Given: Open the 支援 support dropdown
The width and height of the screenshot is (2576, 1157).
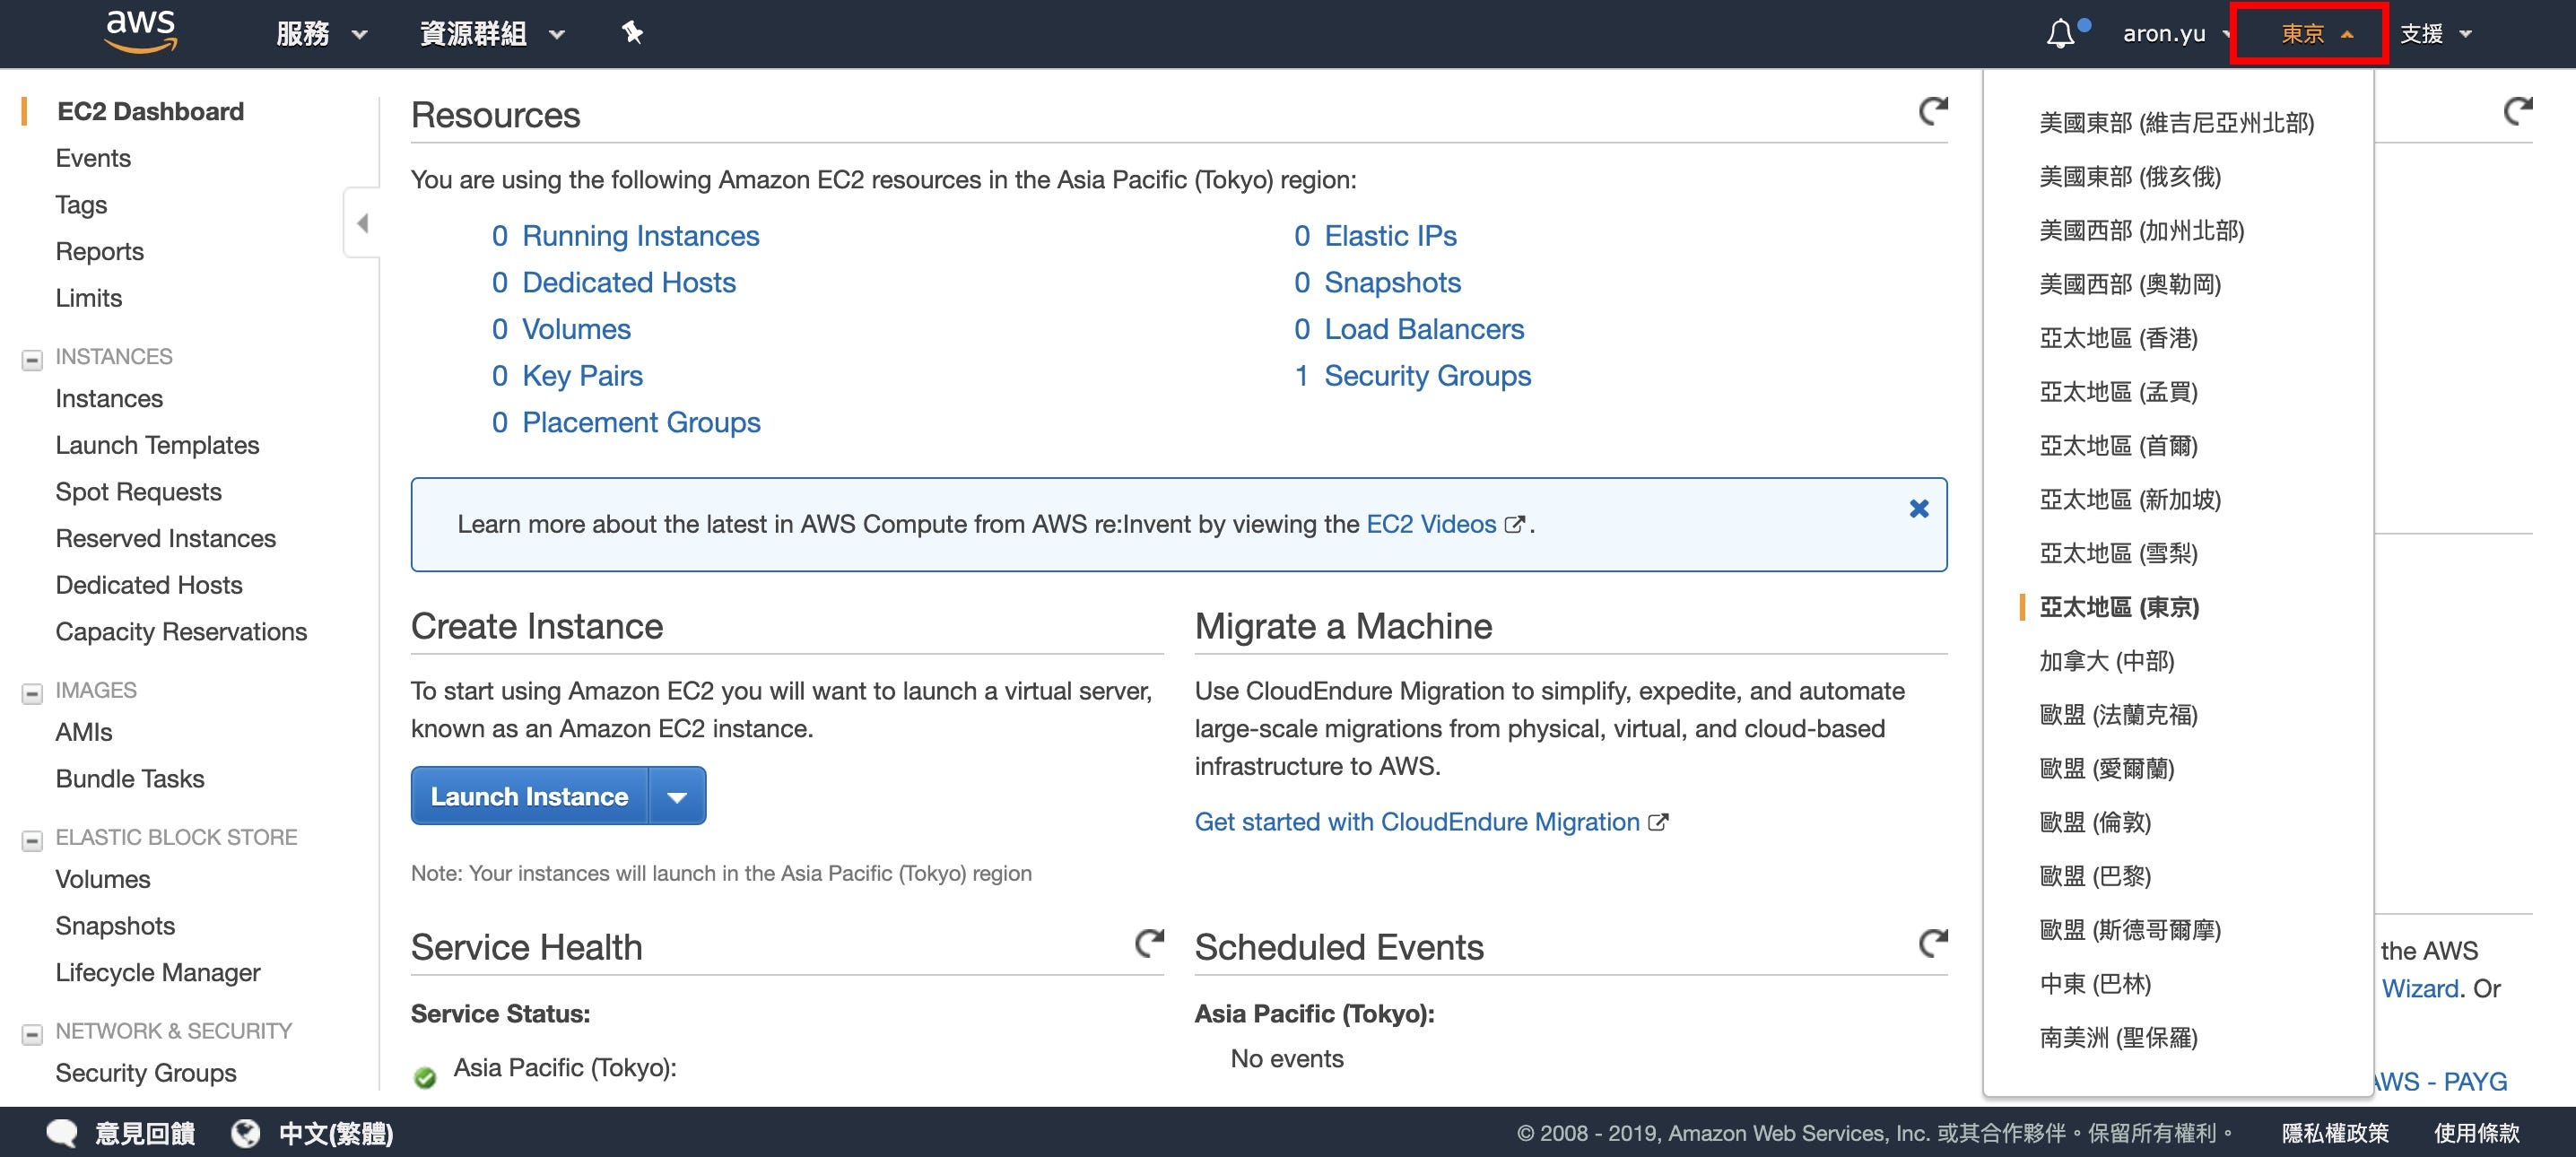Looking at the screenshot, I should pos(2435,34).
